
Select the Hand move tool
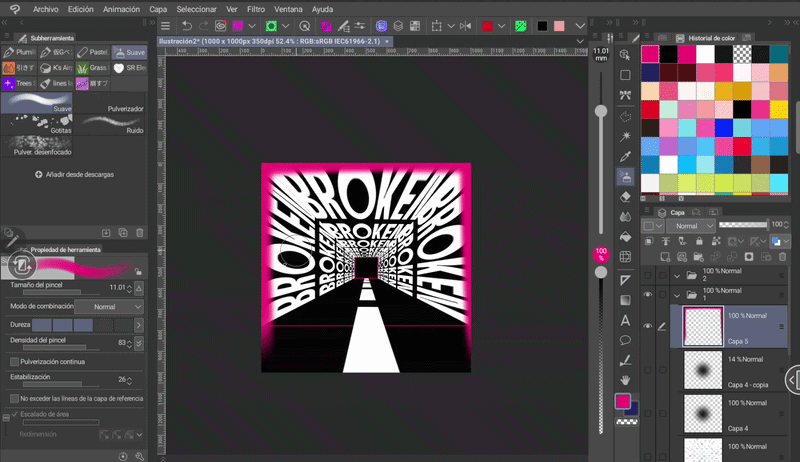point(625,380)
